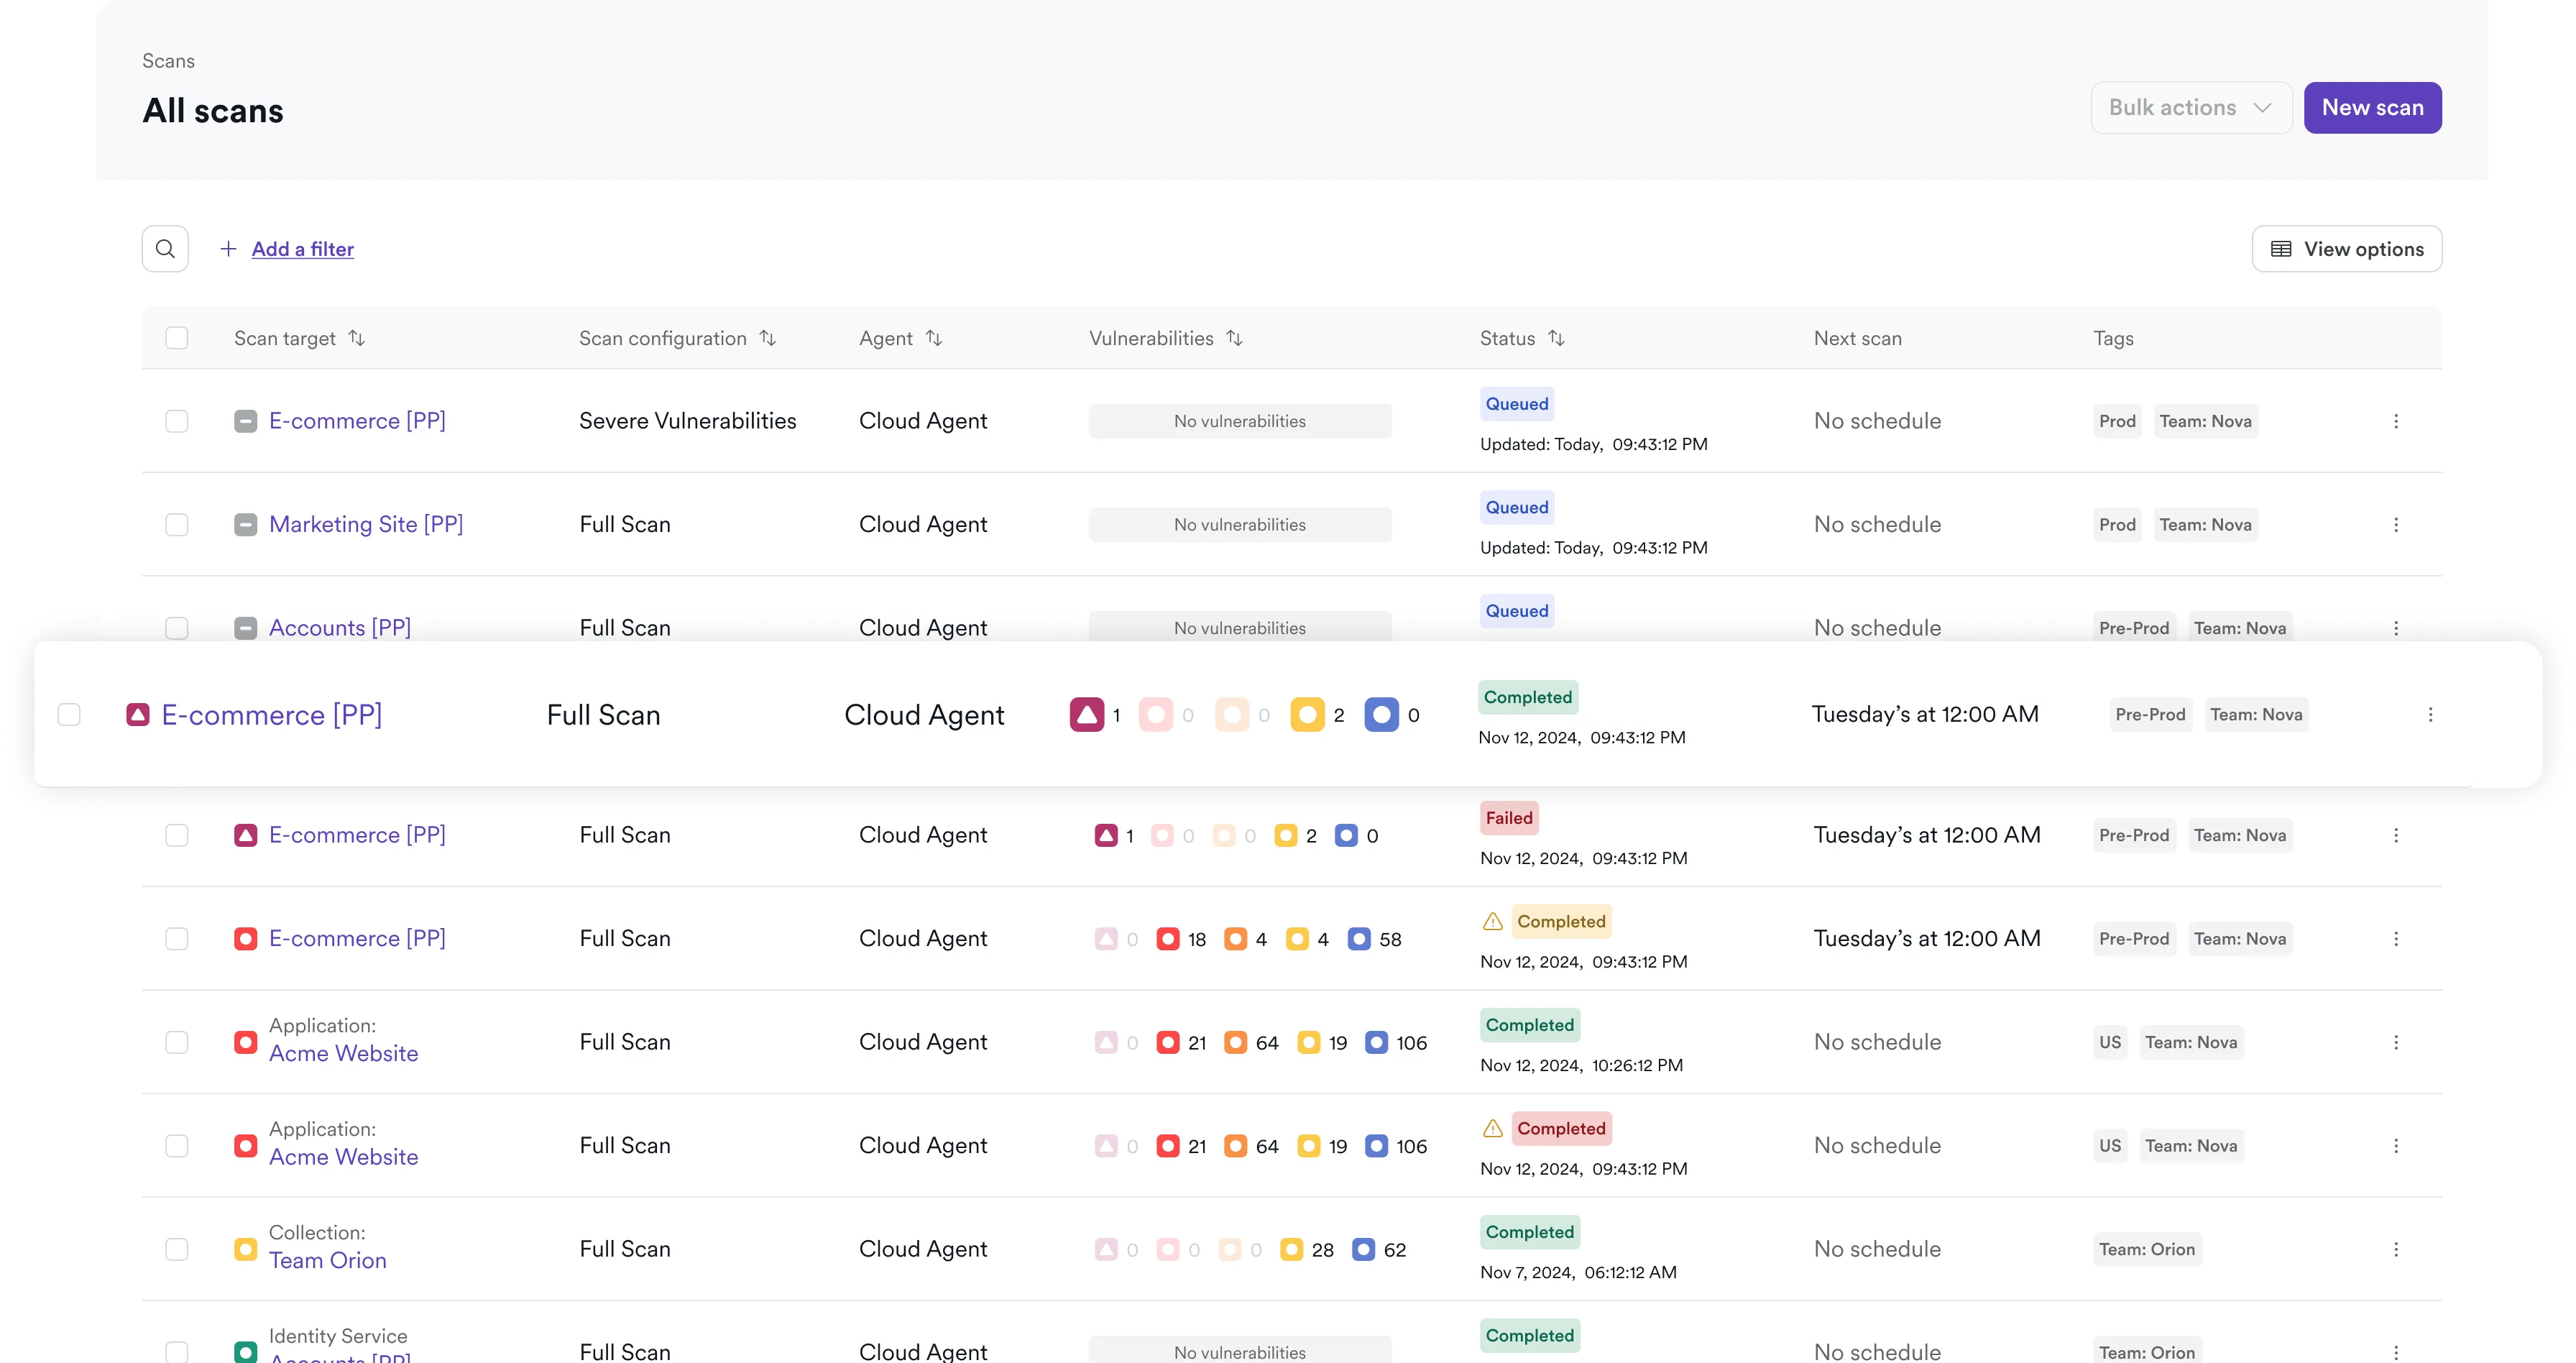Select the Team Orion collection checkbox
2576x1363 pixels.
coord(177,1249)
